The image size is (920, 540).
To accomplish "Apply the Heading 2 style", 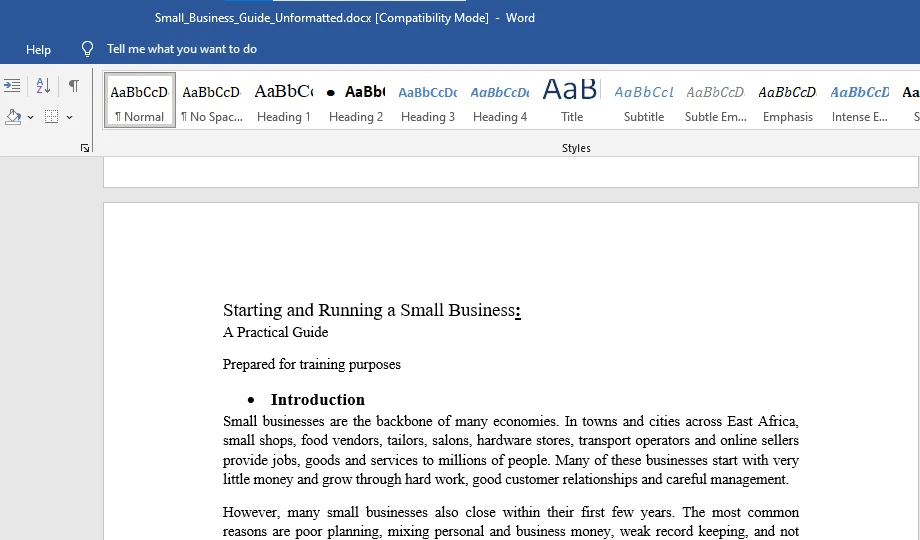I will [x=356, y=100].
